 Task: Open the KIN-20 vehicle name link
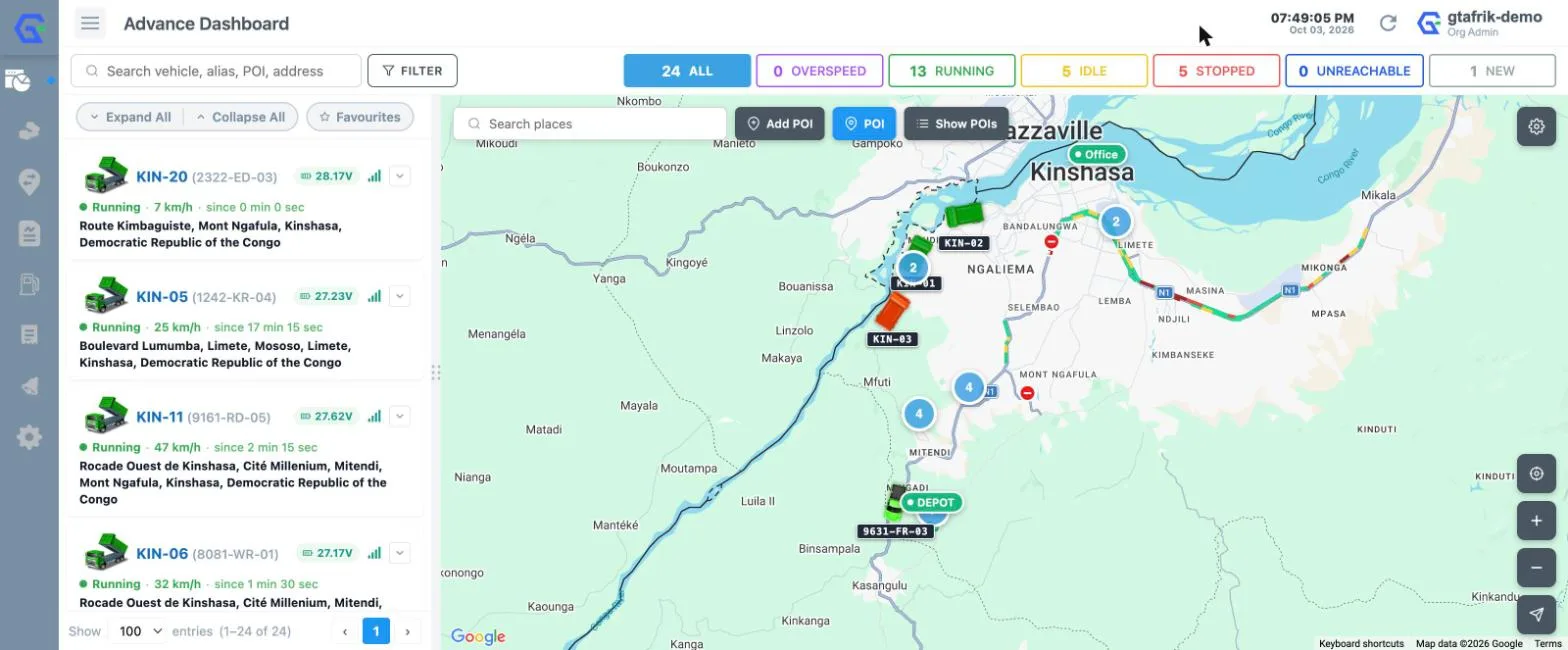coord(162,177)
